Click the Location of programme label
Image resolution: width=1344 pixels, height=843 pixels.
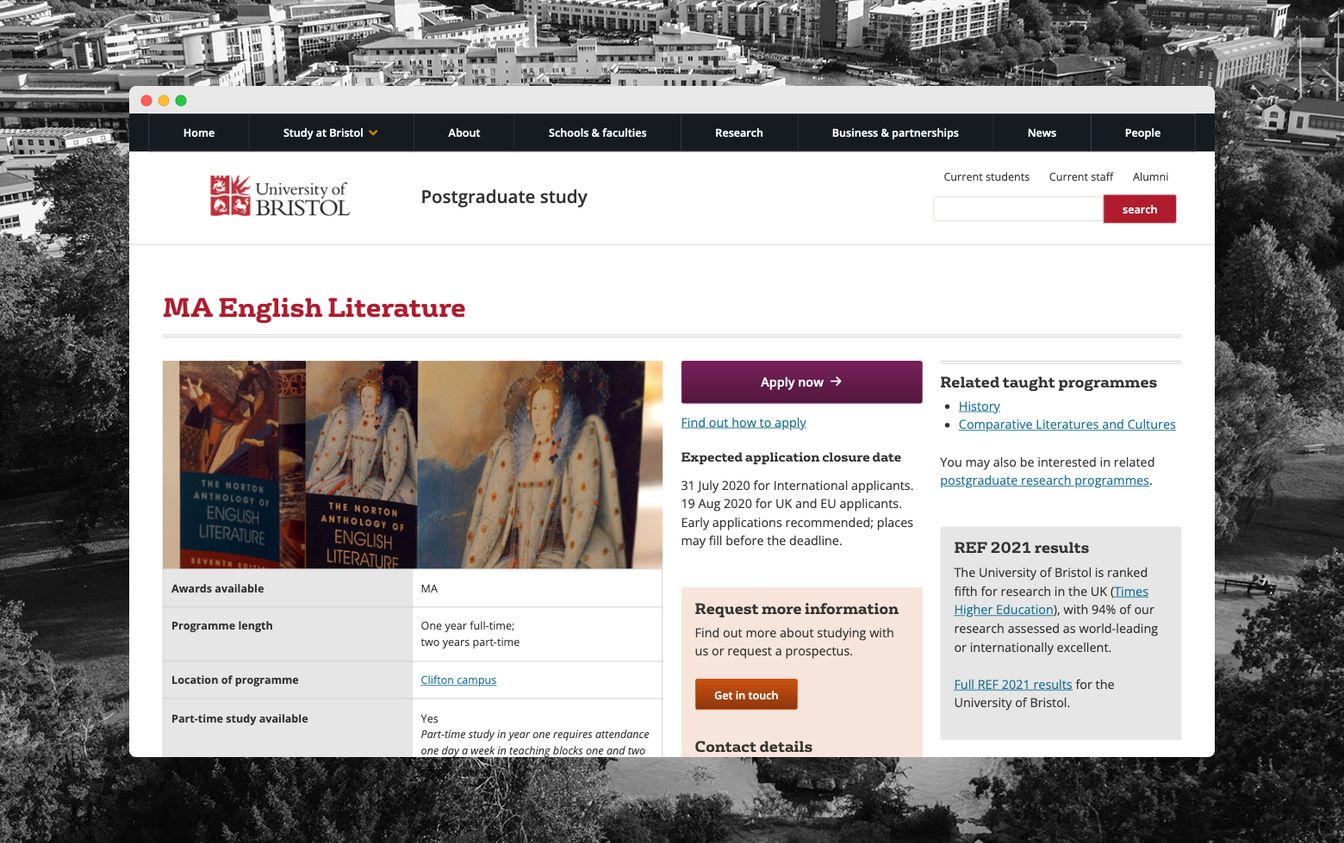pyautogui.click(x=235, y=680)
